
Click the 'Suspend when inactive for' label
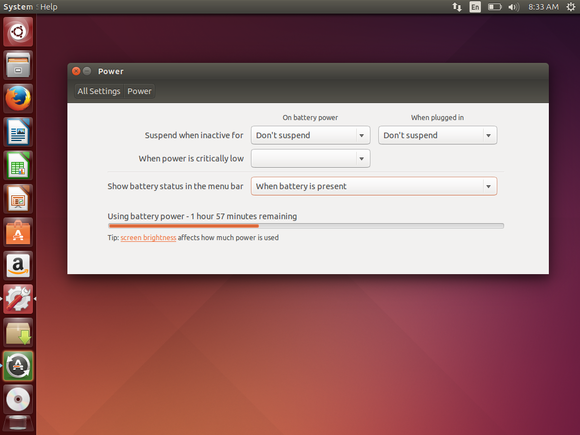coord(194,135)
